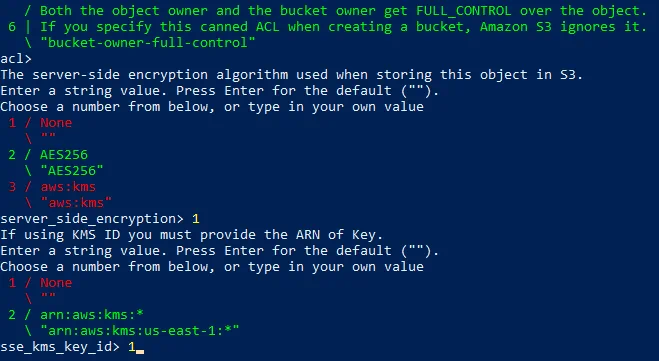Screen dimensions: 659x361
Task: Click the sse_kms_key_id prompt cursor
Action: tap(140, 348)
